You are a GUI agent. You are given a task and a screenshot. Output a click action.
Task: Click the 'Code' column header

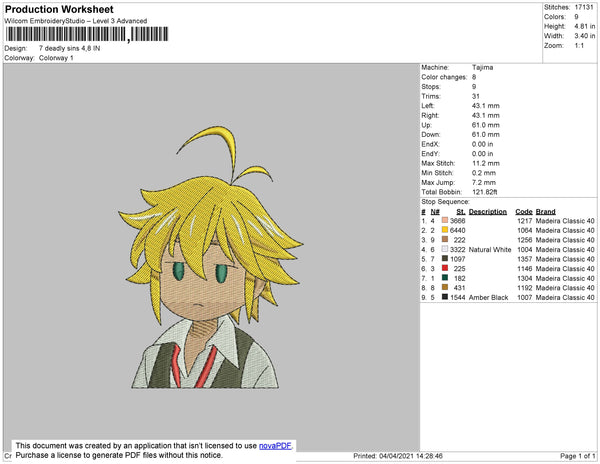click(x=524, y=212)
